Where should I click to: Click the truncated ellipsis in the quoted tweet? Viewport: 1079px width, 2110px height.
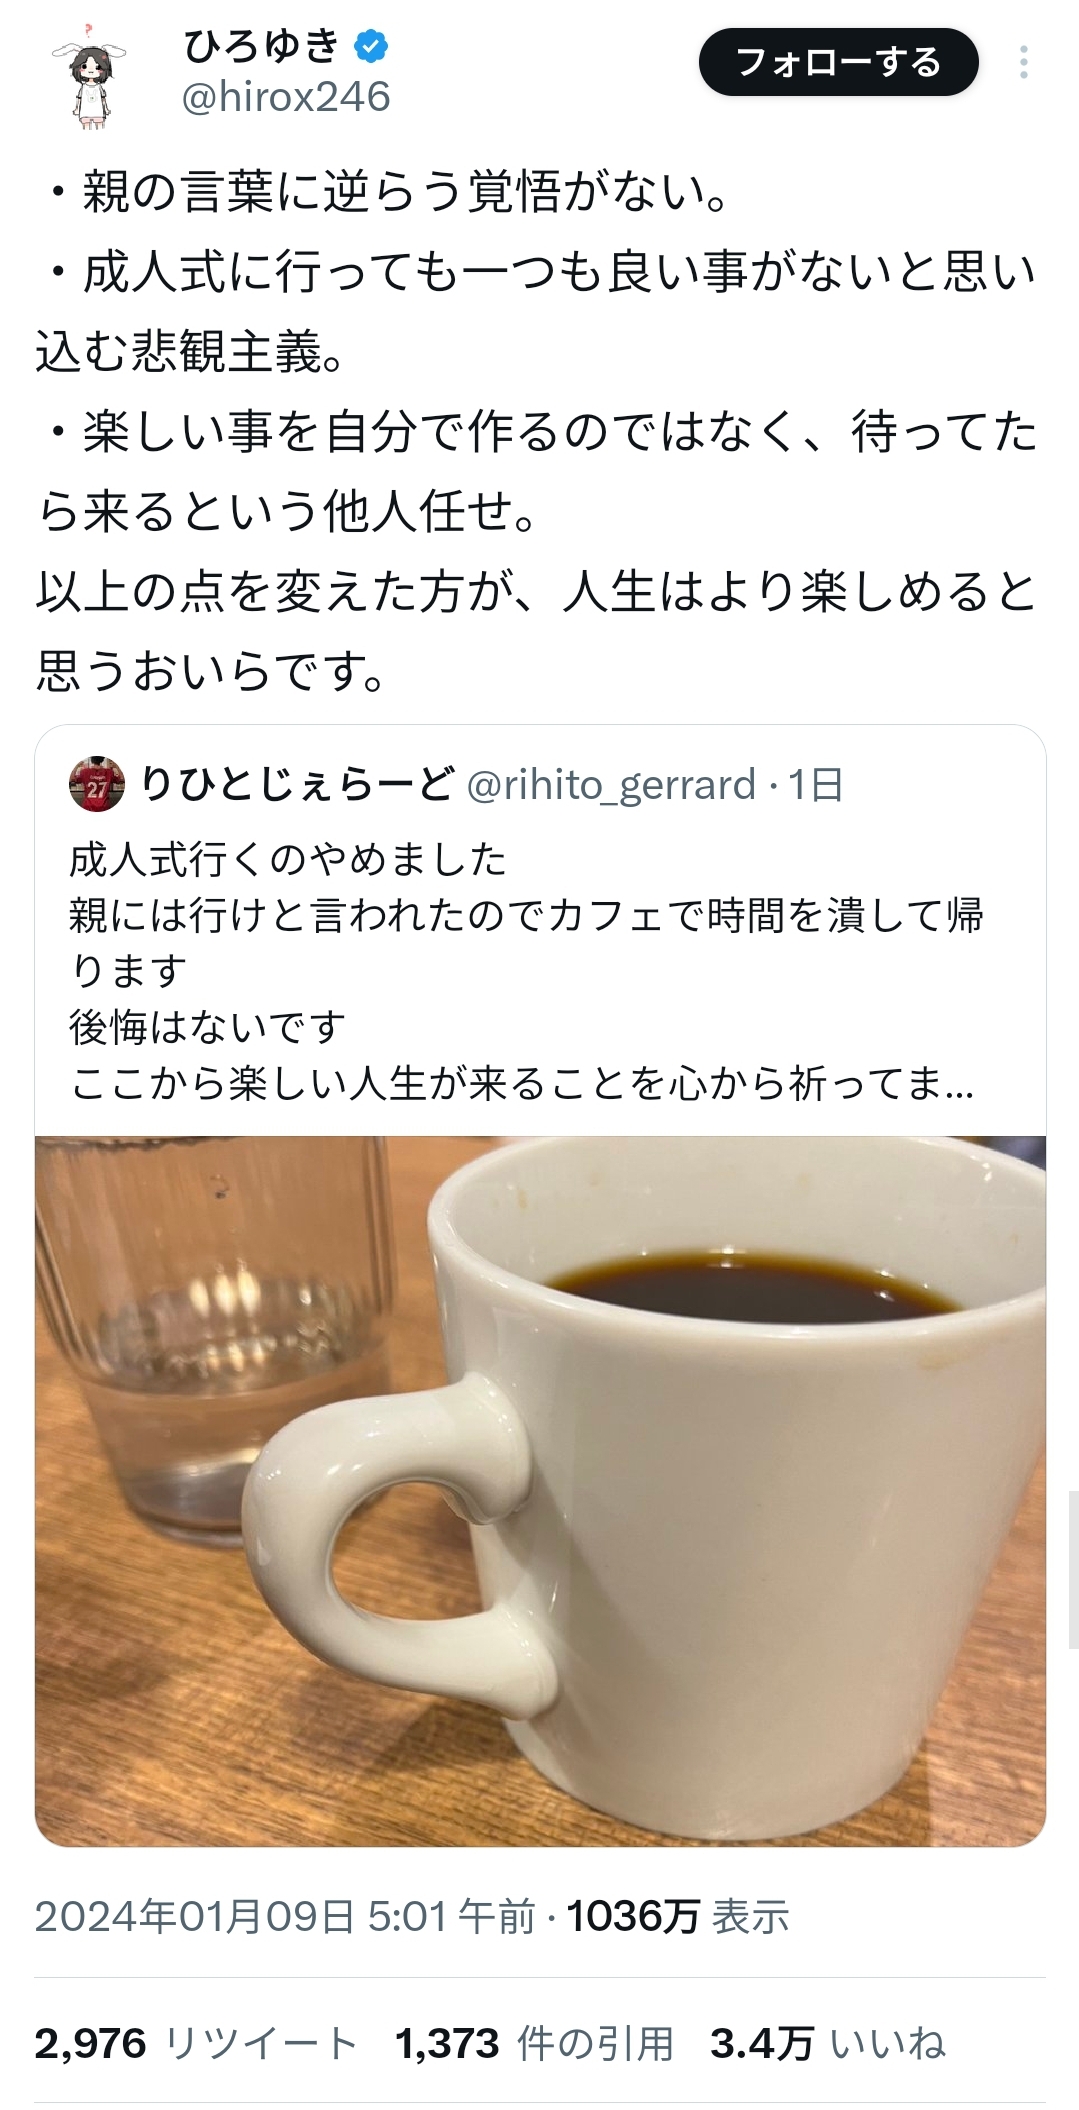pos(959,1086)
